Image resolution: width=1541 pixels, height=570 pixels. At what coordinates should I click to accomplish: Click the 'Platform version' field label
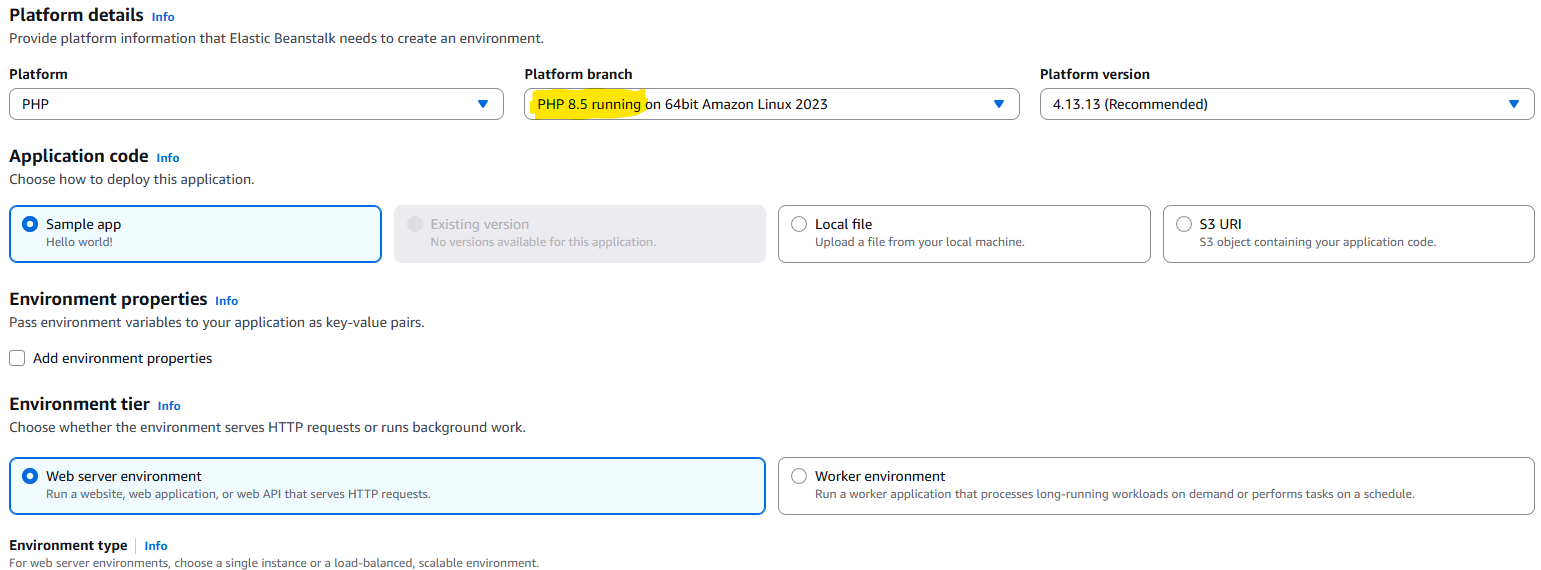pos(1095,74)
